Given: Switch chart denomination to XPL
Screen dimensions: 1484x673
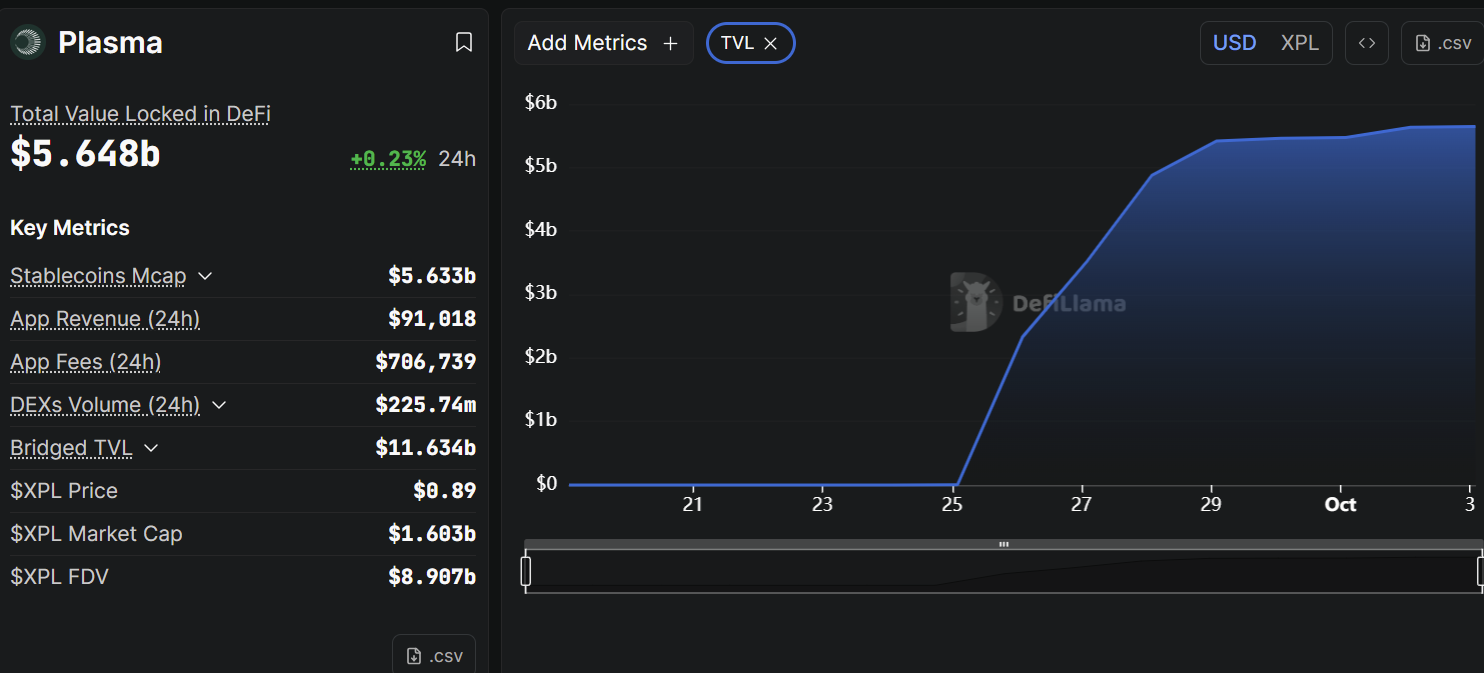Looking at the screenshot, I should click(1299, 43).
